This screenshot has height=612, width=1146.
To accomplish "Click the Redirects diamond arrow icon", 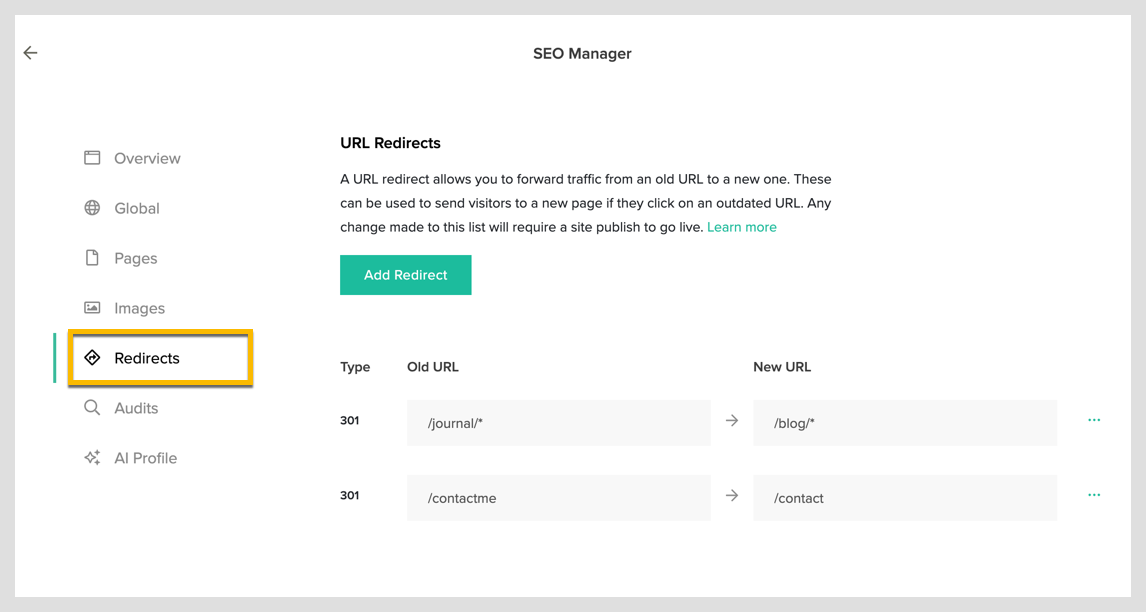I will (x=92, y=358).
